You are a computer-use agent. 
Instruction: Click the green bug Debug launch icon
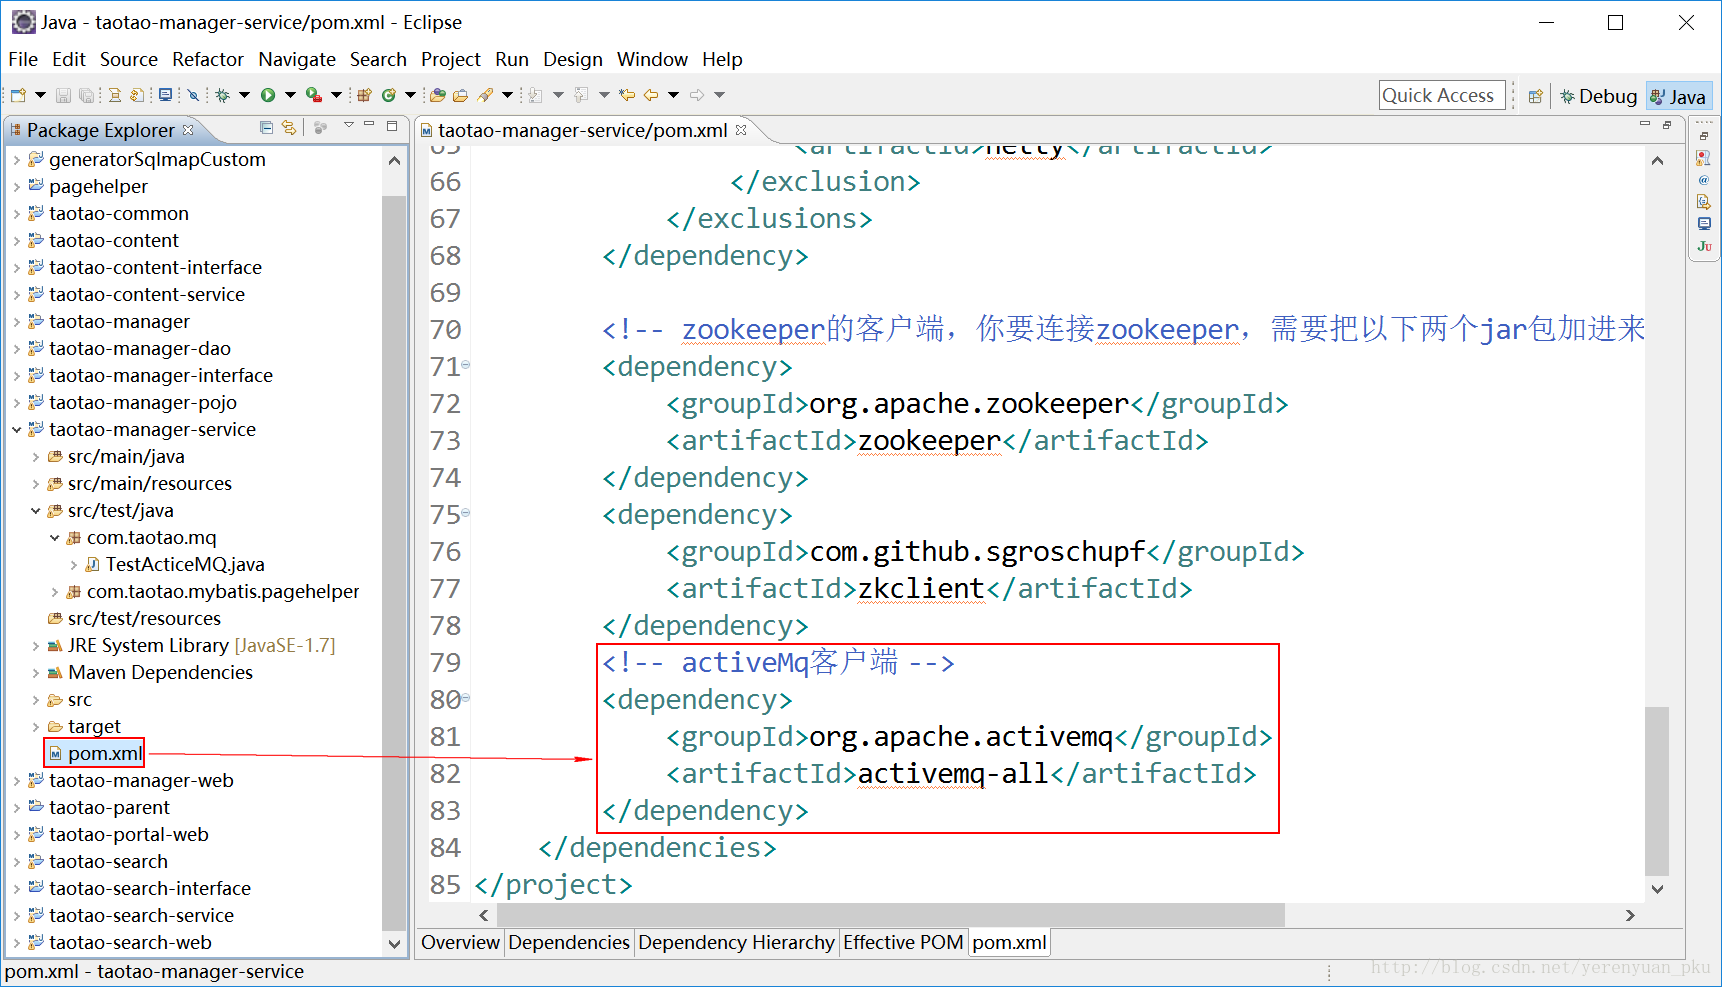click(222, 95)
